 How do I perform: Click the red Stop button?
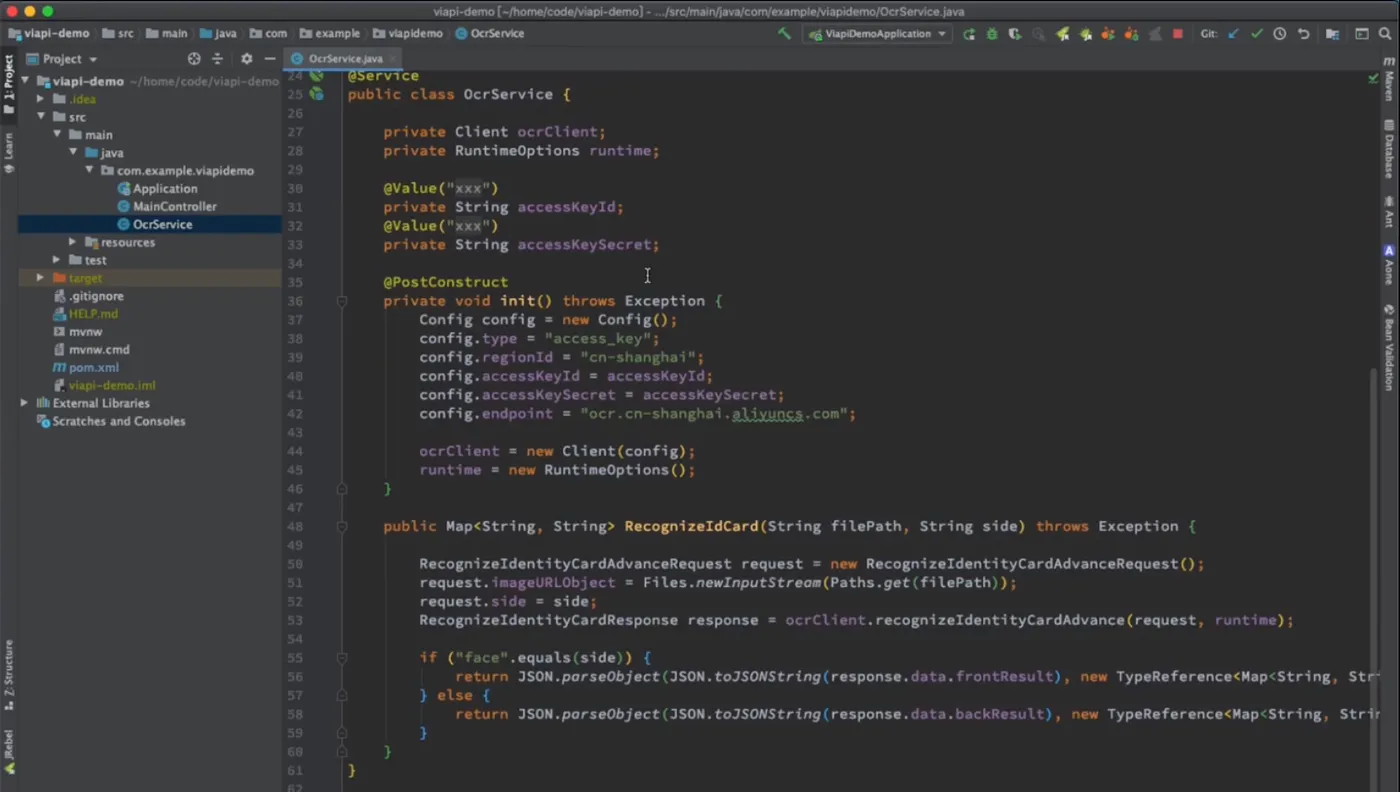point(1178,33)
